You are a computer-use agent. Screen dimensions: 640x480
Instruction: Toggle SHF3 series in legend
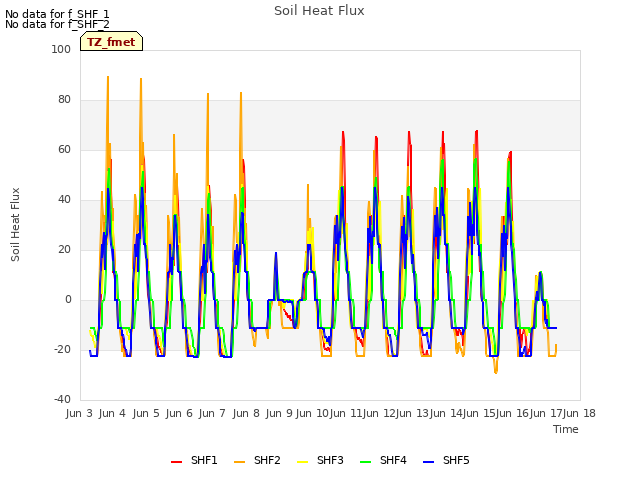tap(320, 460)
